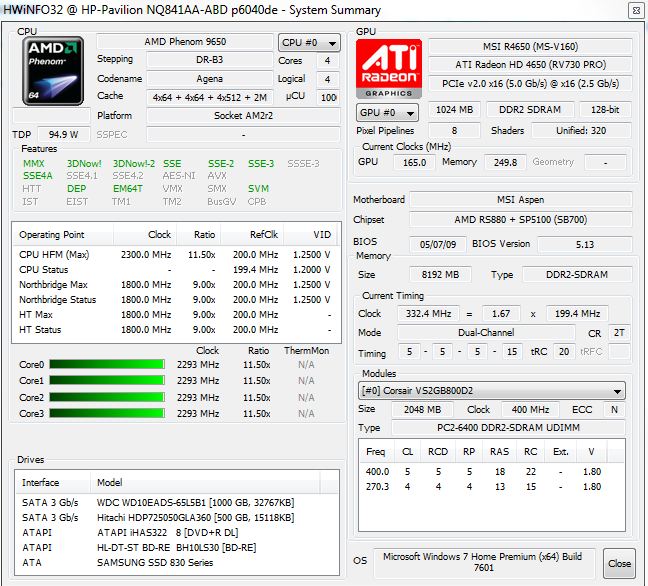Click the tRC value 20 field
Screen dimensions: 648x586
pyautogui.click(x=564, y=352)
